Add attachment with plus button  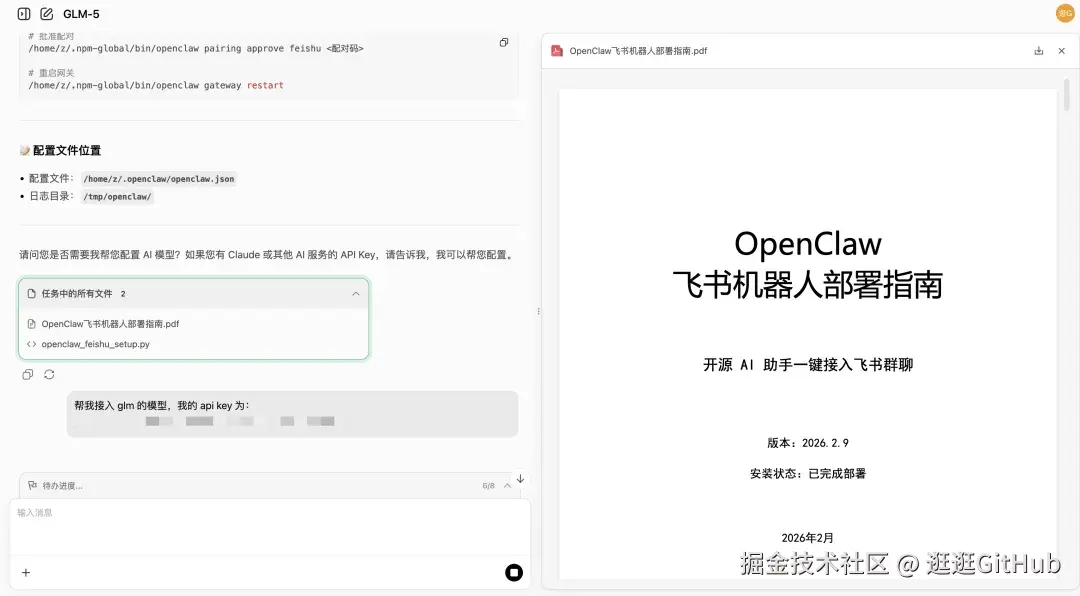(25, 573)
